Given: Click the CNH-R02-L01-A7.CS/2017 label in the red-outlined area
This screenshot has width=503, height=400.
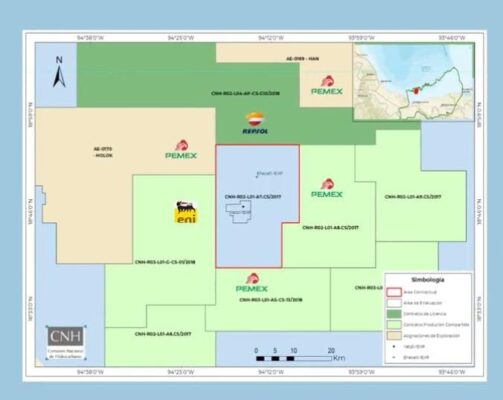Looking at the screenshot, I should (253, 197).
